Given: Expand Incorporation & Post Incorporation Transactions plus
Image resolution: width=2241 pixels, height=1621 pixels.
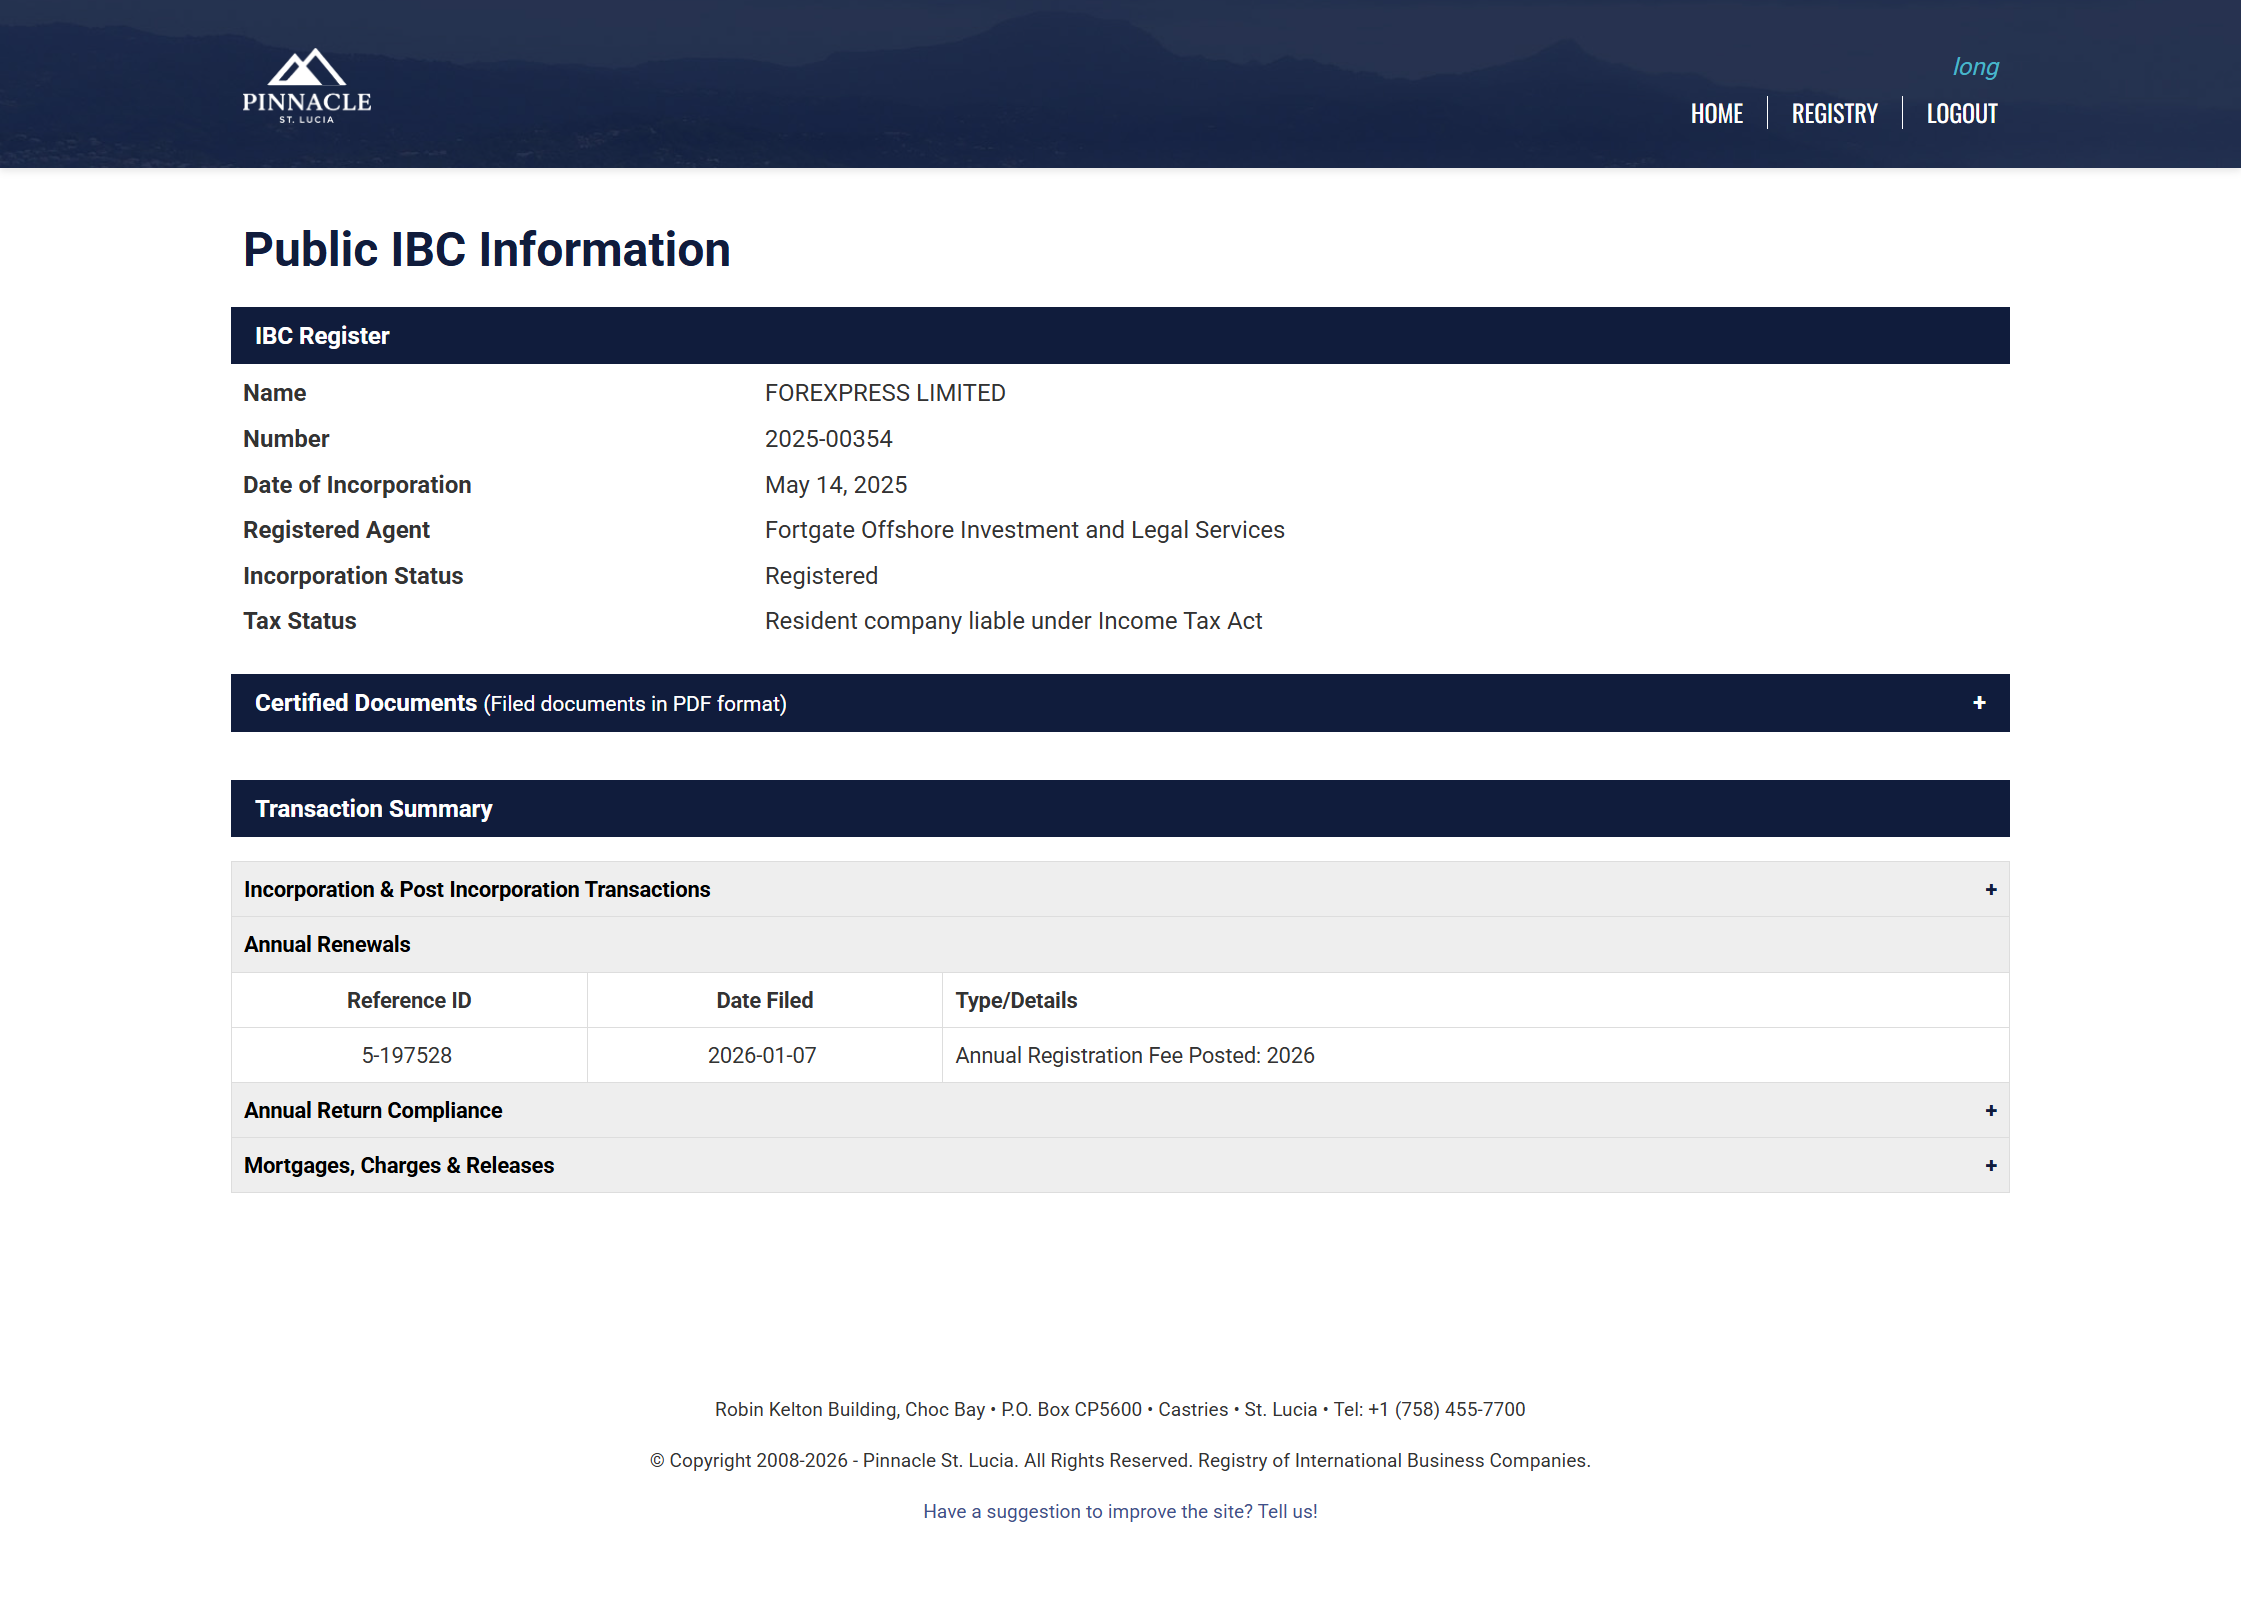Looking at the screenshot, I should (1991, 890).
